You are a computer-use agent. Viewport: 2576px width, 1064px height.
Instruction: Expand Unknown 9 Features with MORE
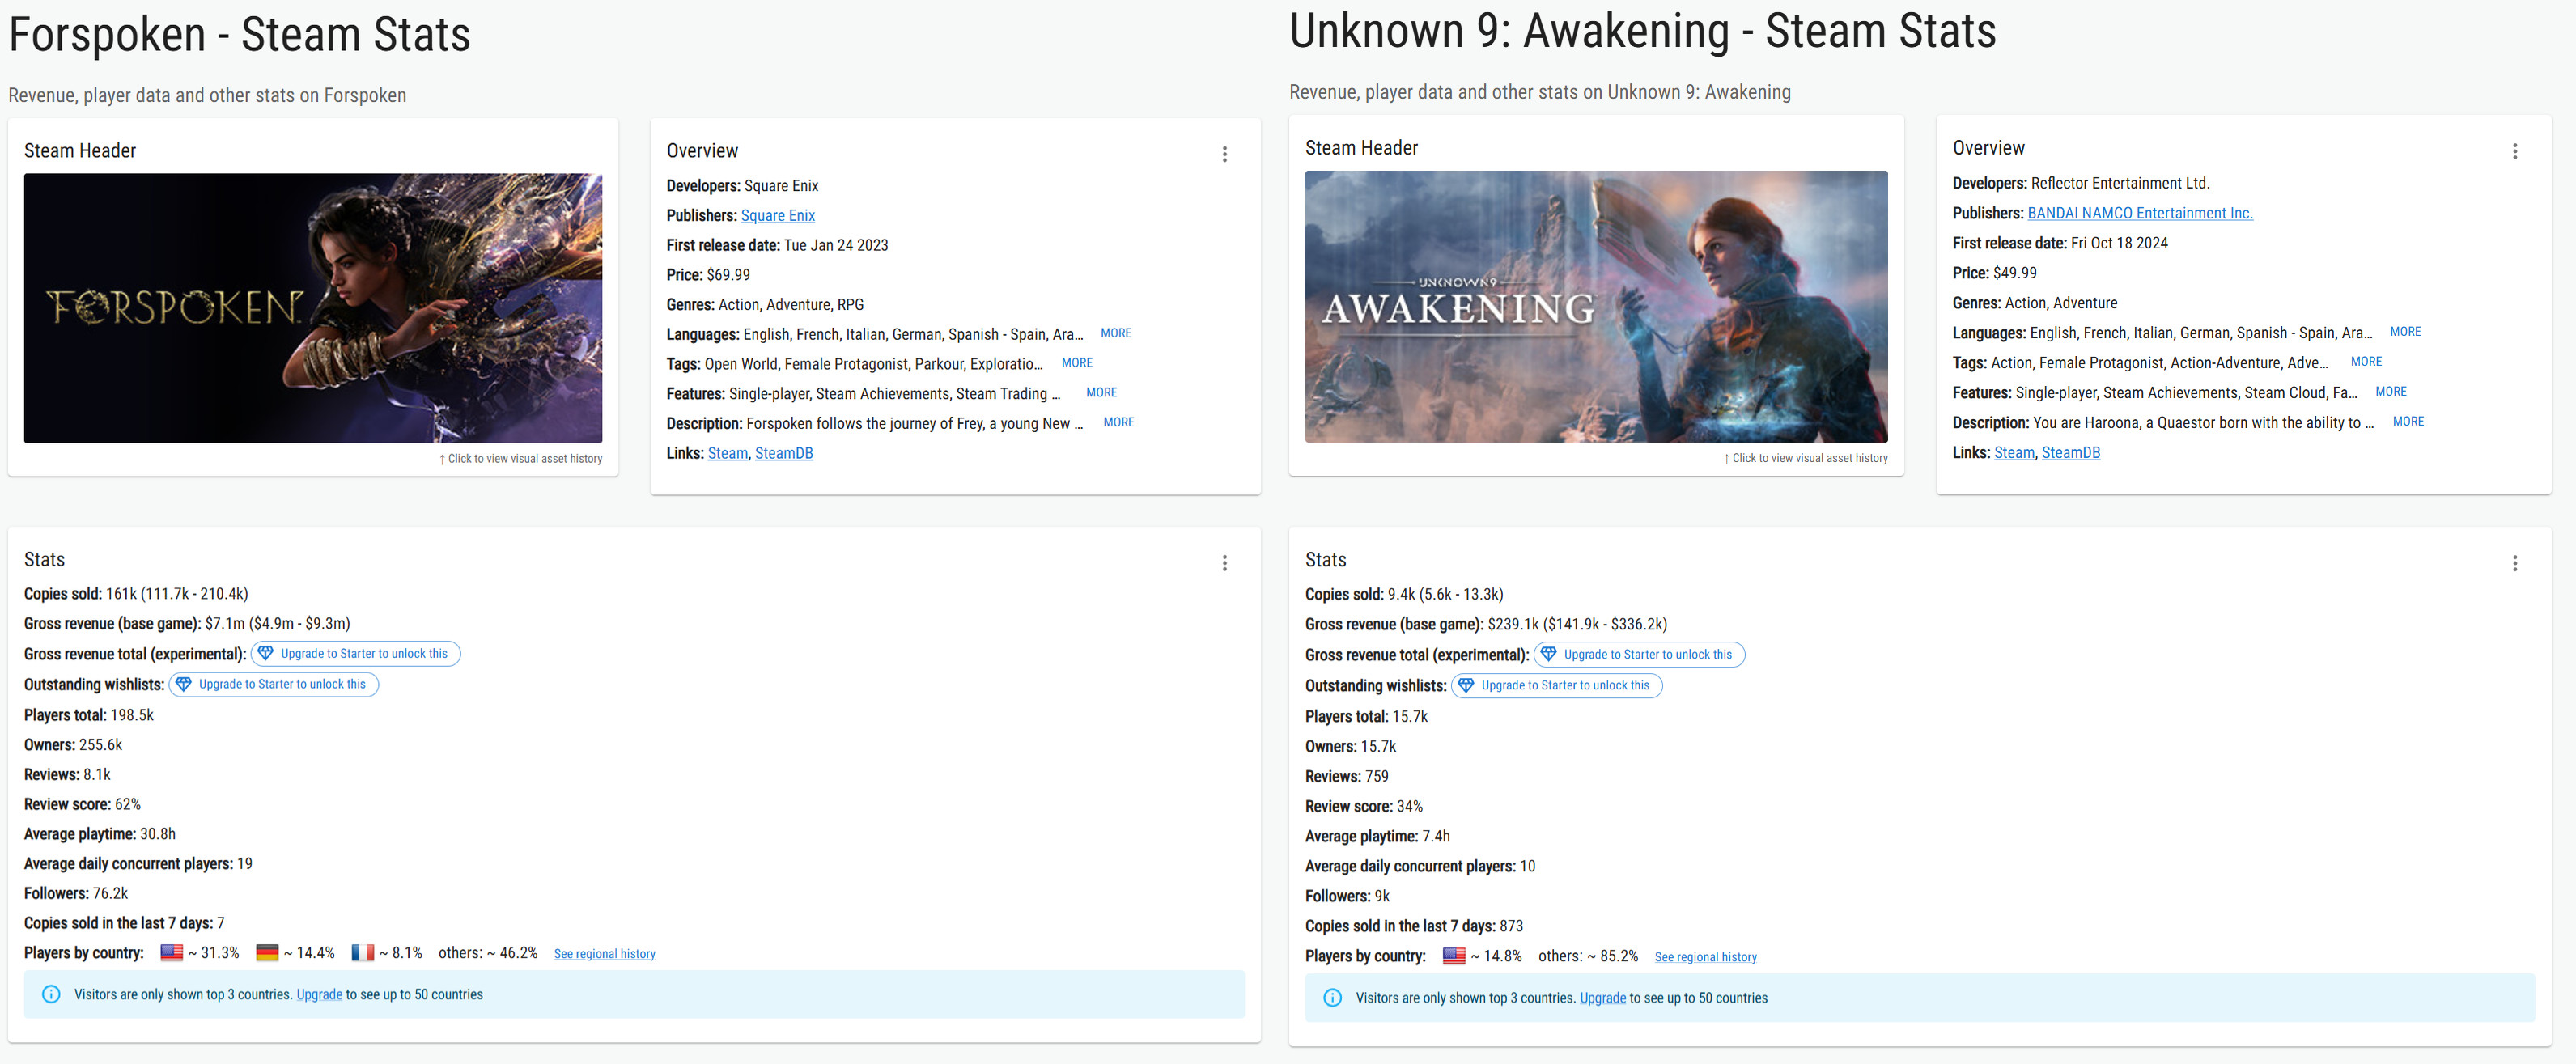click(2391, 392)
